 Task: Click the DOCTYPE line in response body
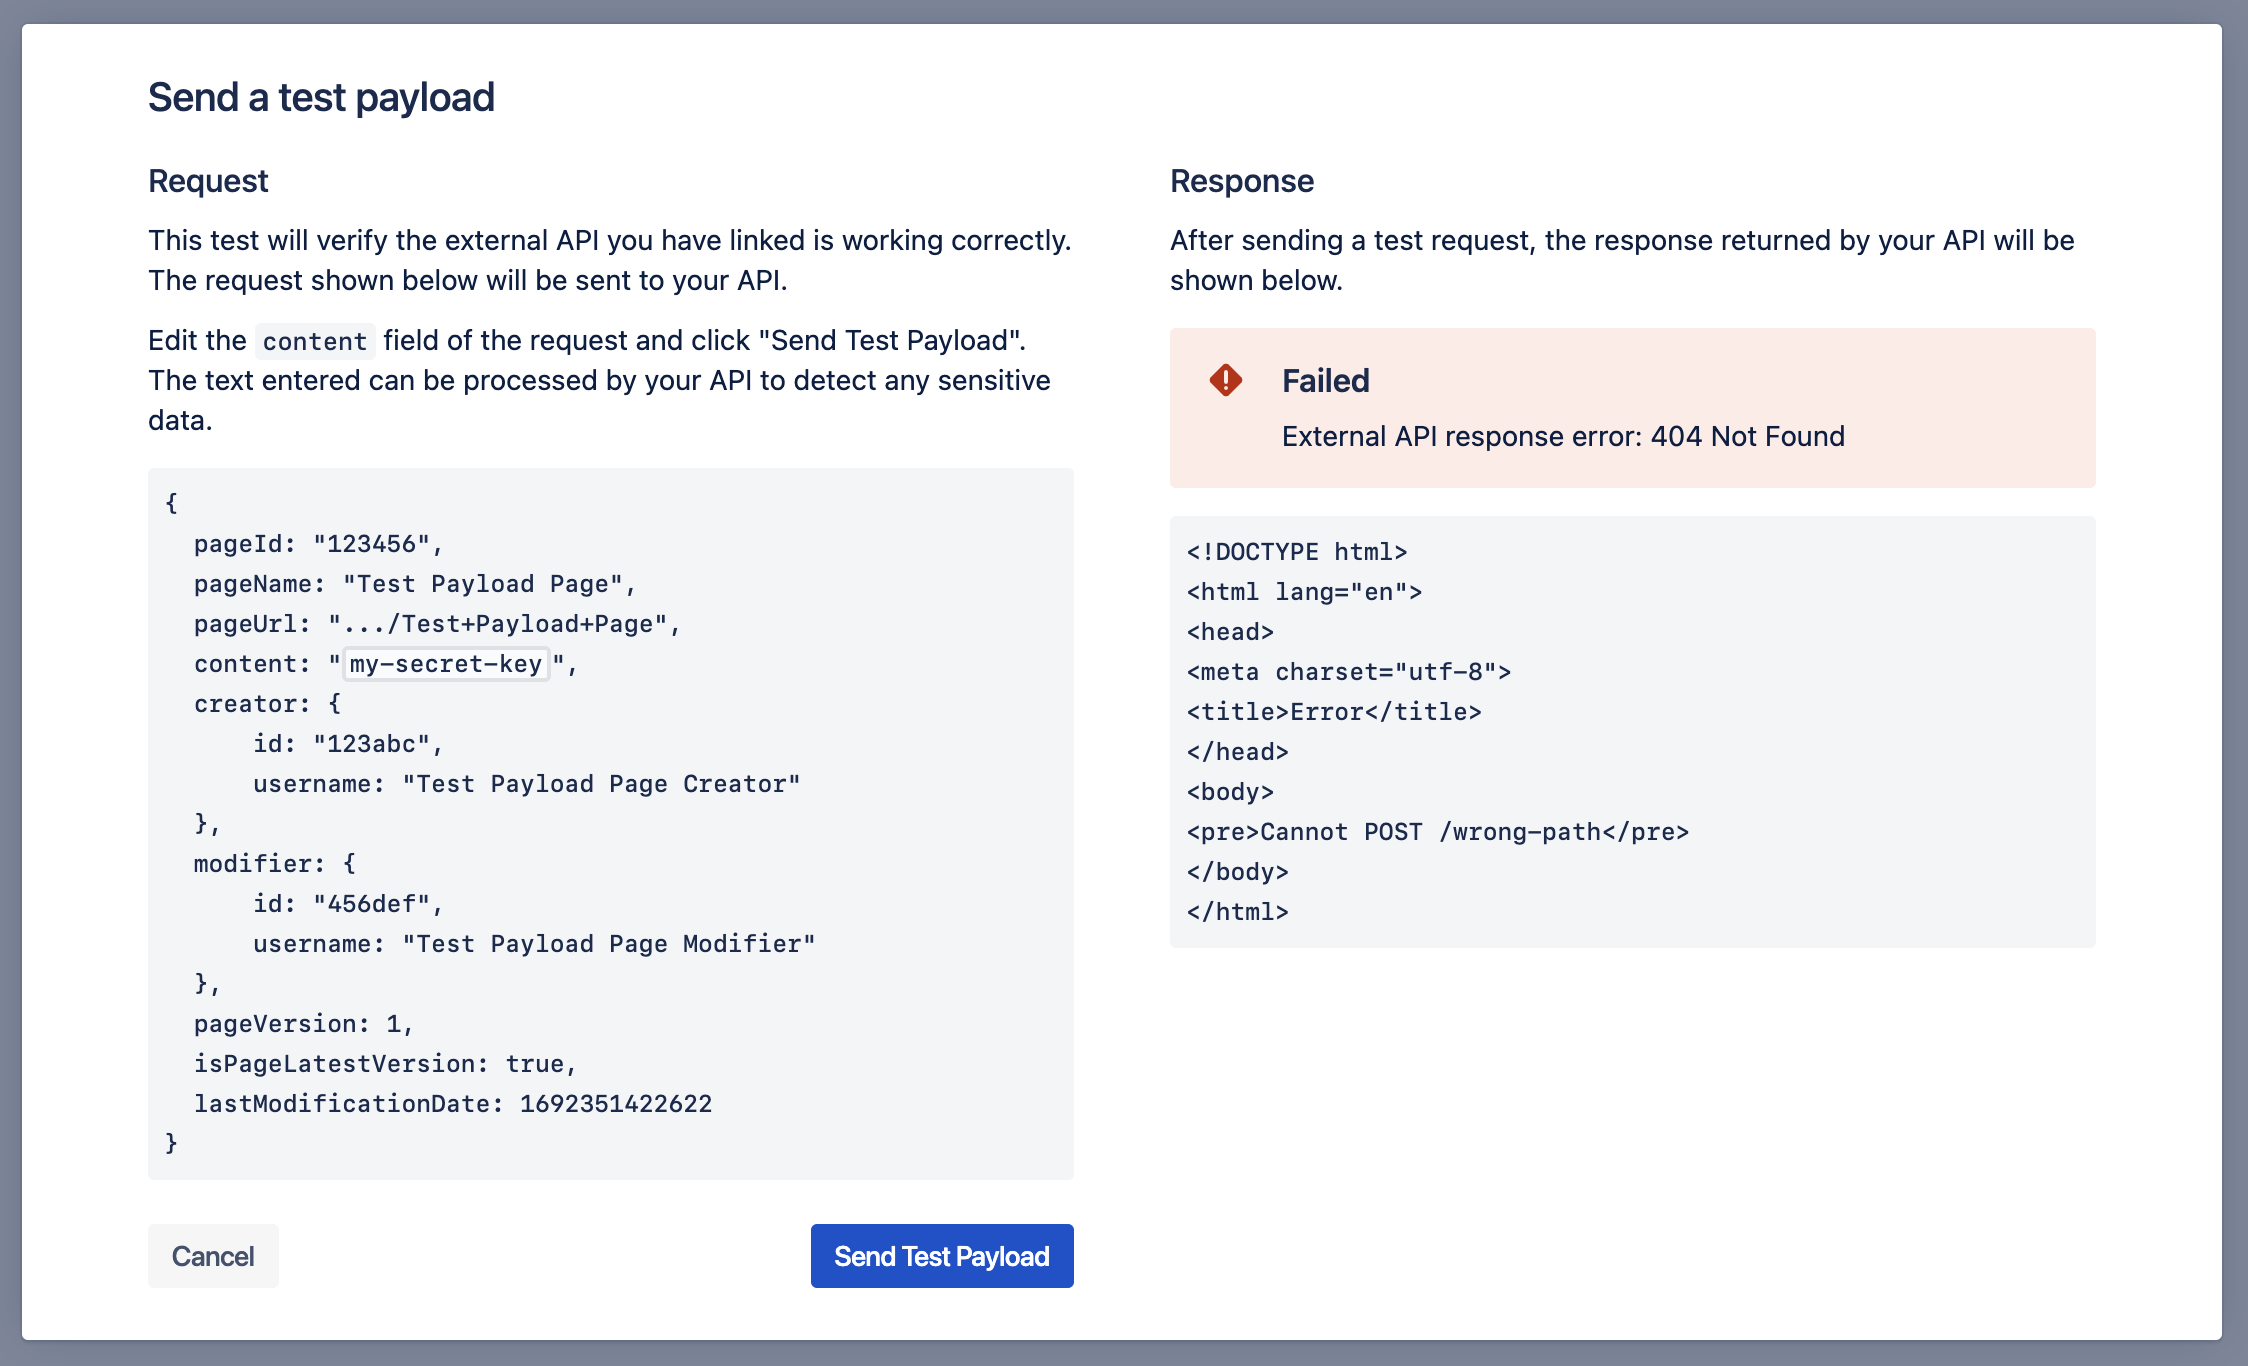click(x=1296, y=552)
